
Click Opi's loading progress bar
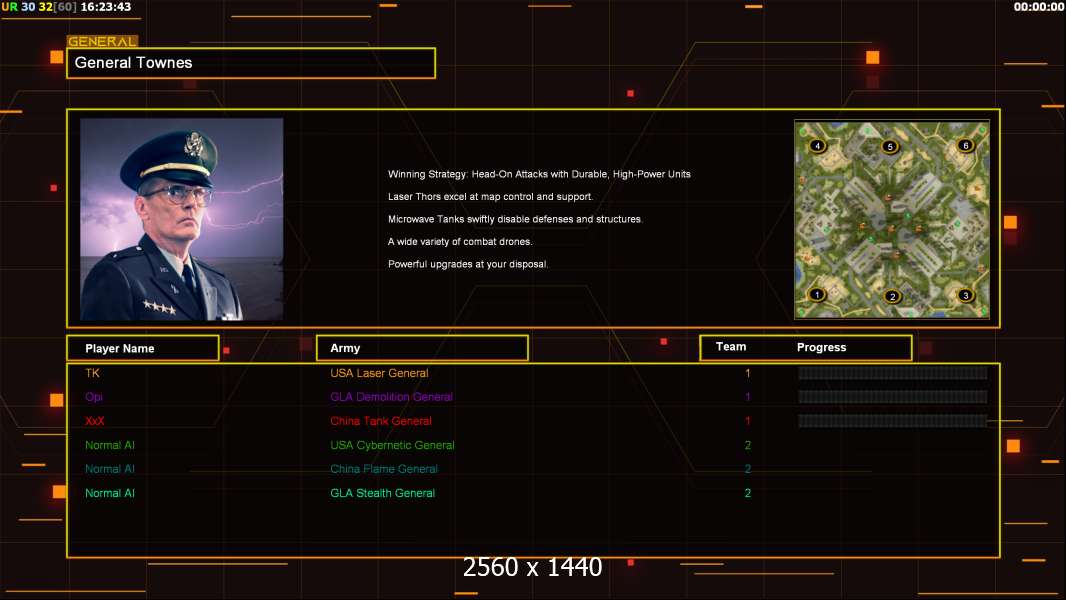click(x=893, y=397)
